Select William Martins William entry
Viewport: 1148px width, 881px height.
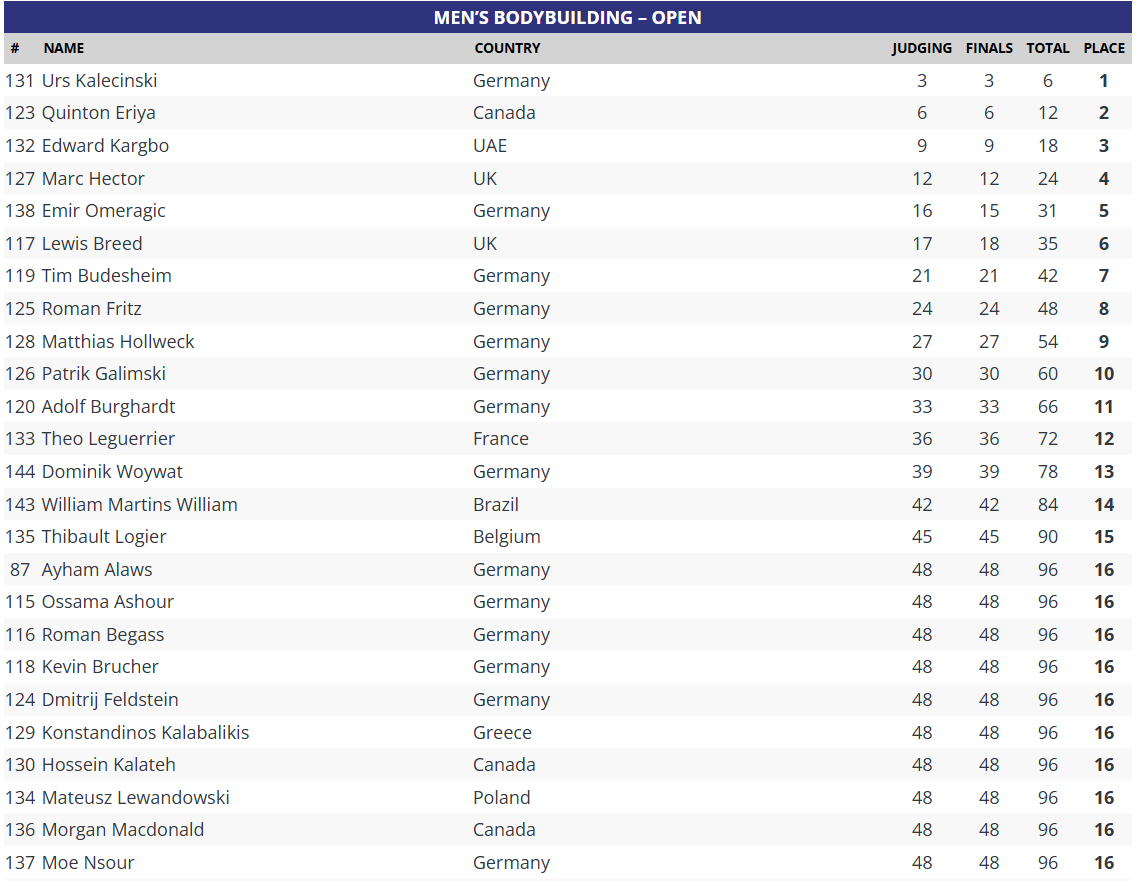[139, 505]
